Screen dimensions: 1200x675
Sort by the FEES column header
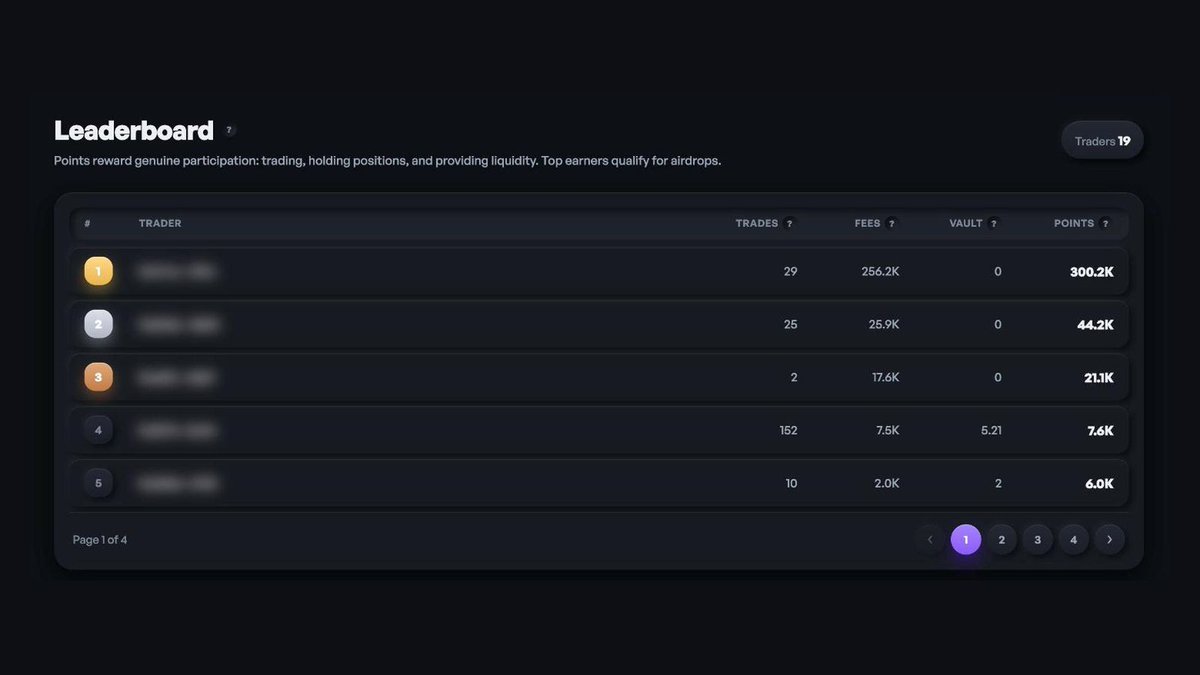(868, 223)
